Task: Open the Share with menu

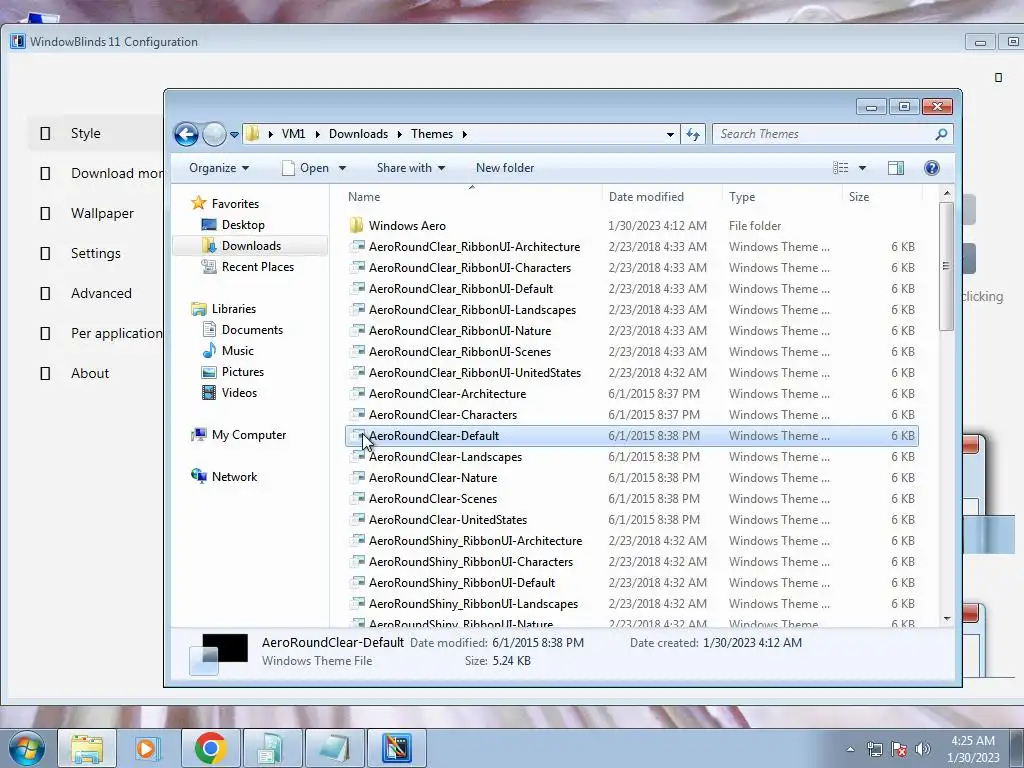Action: (411, 168)
